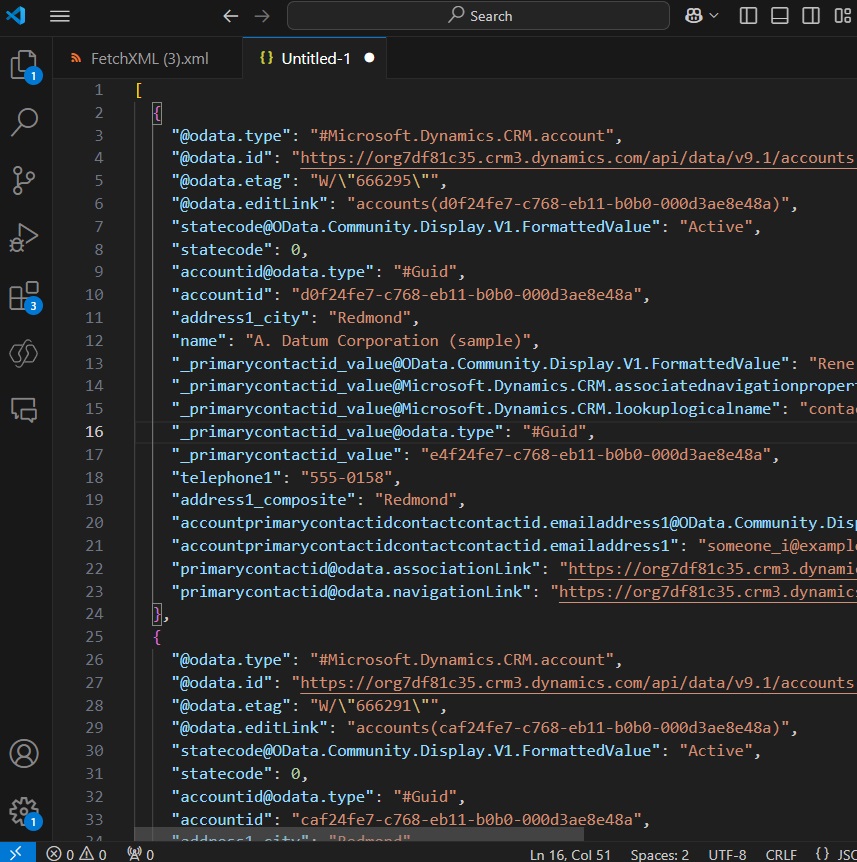Toggle the secondary sidebar layout button
The height and width of the screenshot is (862, 857).
[811, 16]
